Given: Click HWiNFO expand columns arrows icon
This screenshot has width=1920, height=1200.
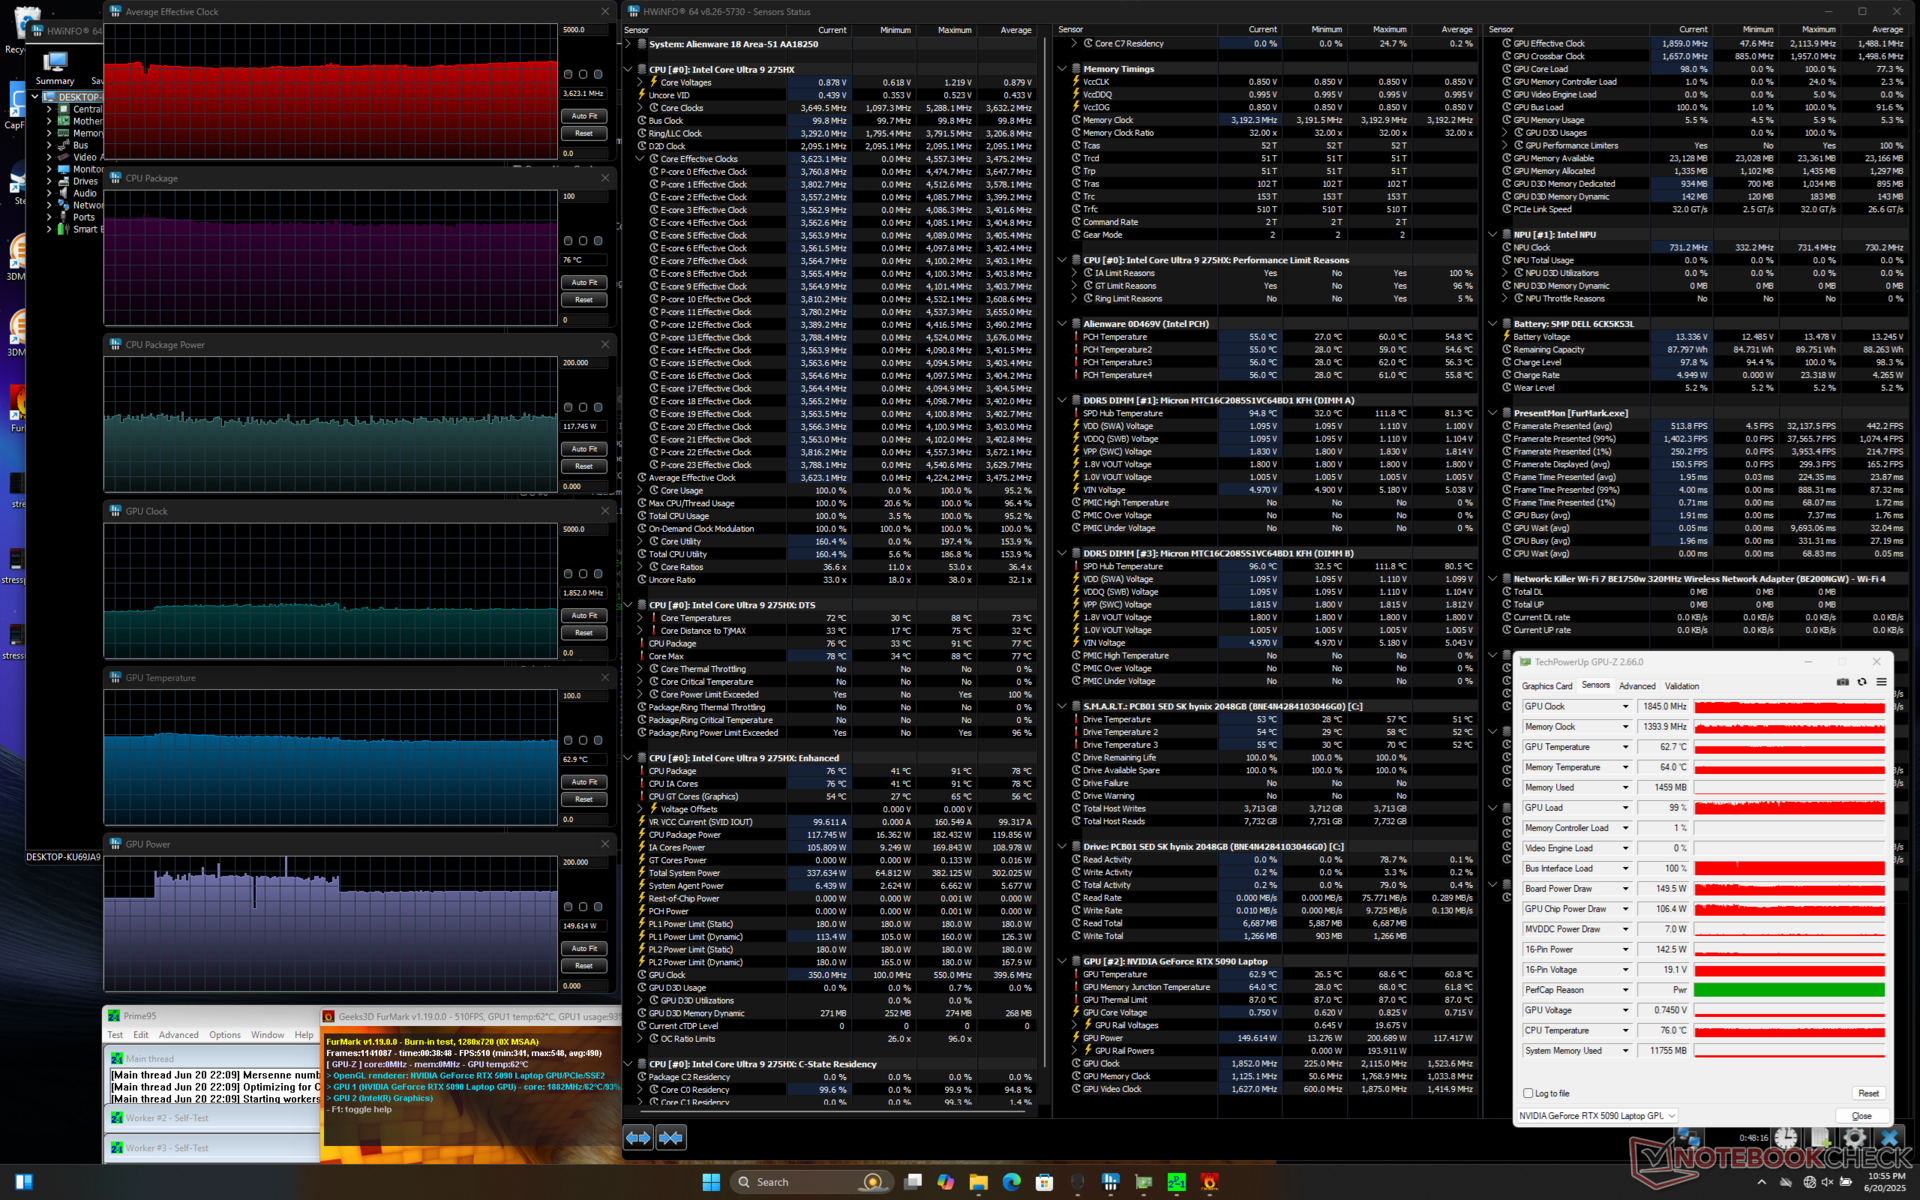Looking at the screenshot, I should (638, 1137).
